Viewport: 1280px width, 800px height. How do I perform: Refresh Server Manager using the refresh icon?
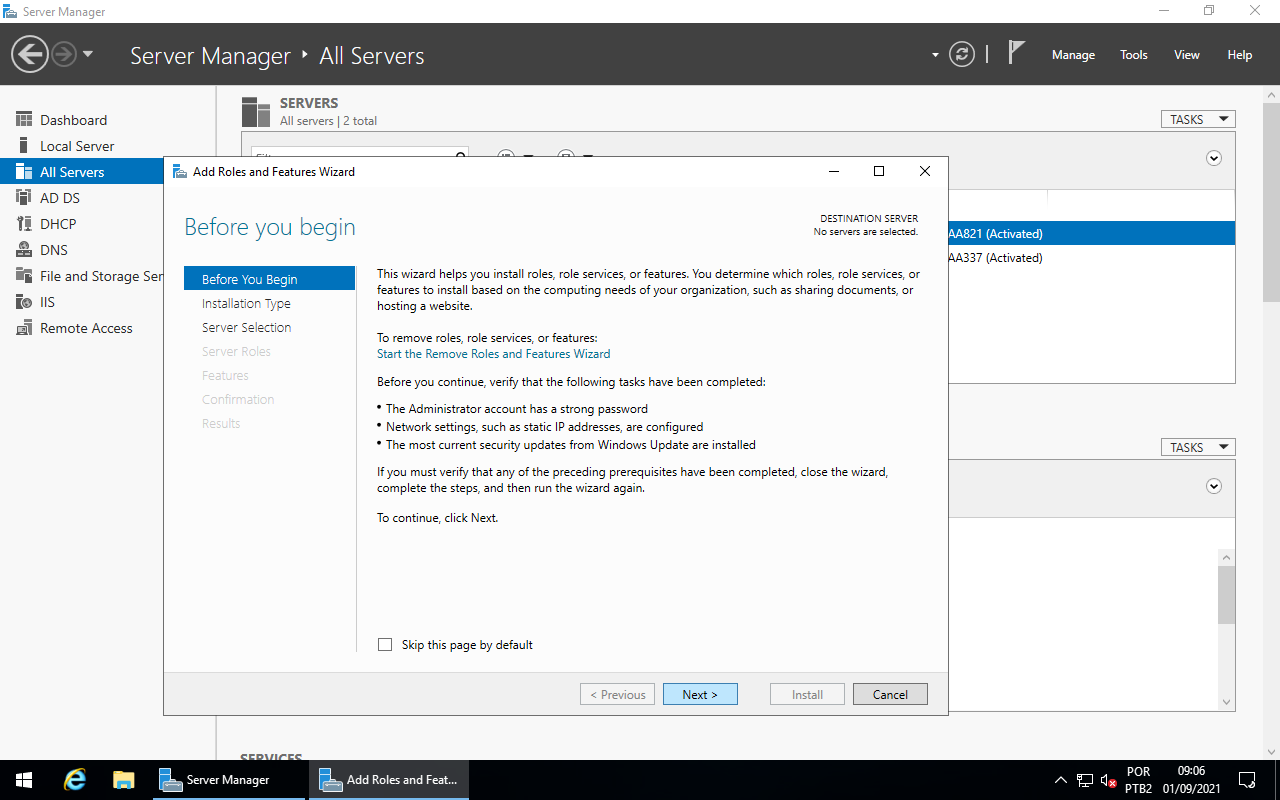click(x=961, y=54)
